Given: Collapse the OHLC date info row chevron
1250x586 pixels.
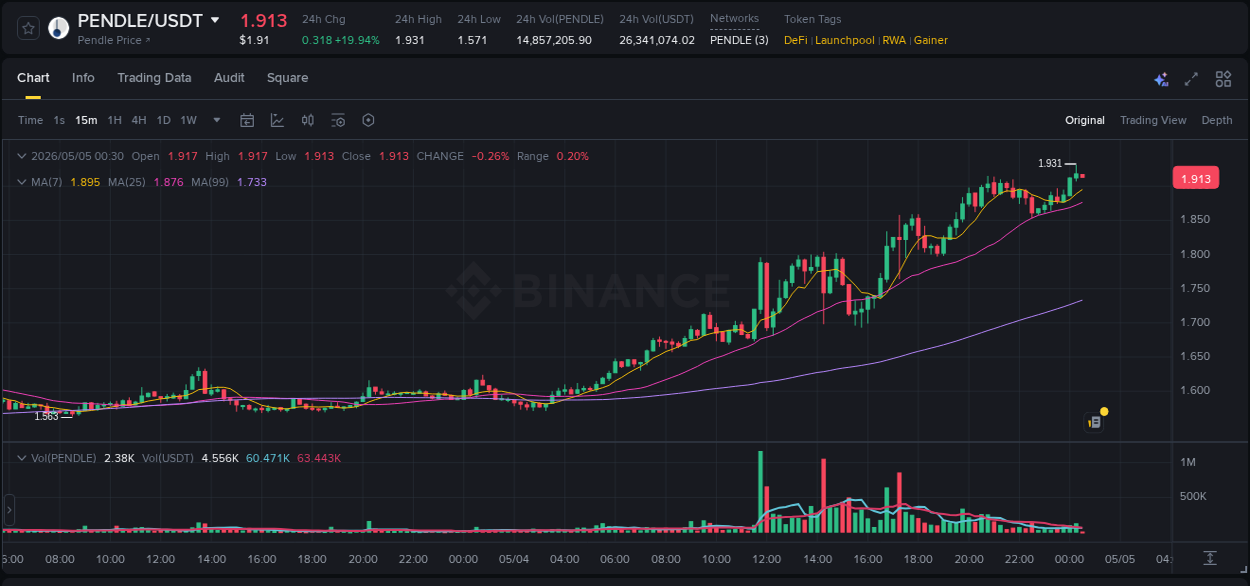Looking at the screenshot, I should 22,156.
